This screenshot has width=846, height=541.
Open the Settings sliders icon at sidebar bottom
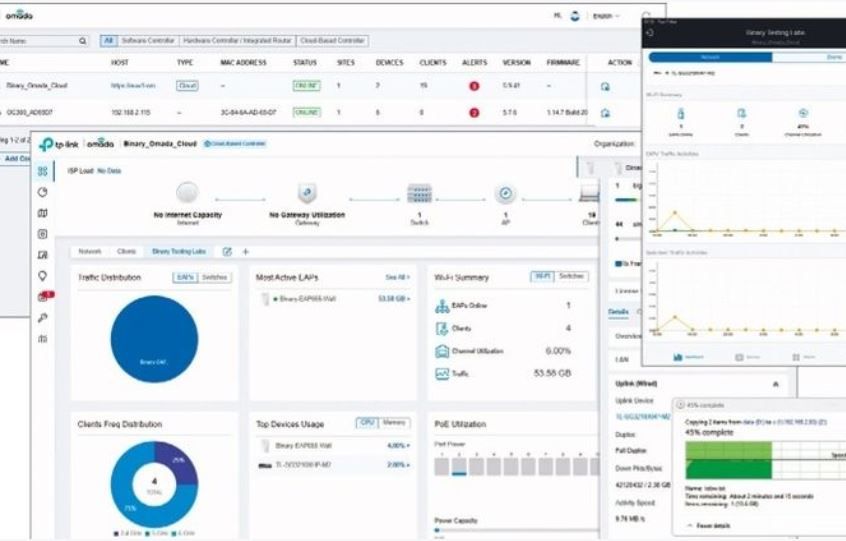click(43, 339)
